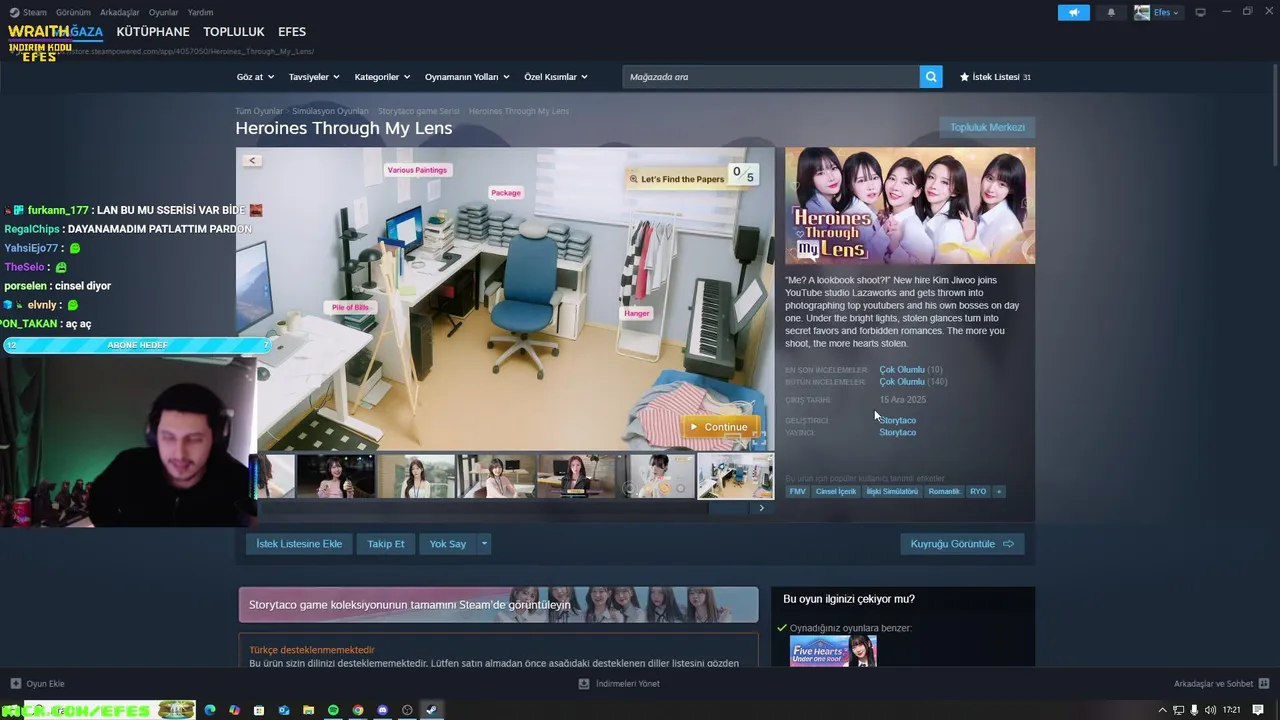
Task: Open Chrome from the taskbar
Action: point(358,710)
